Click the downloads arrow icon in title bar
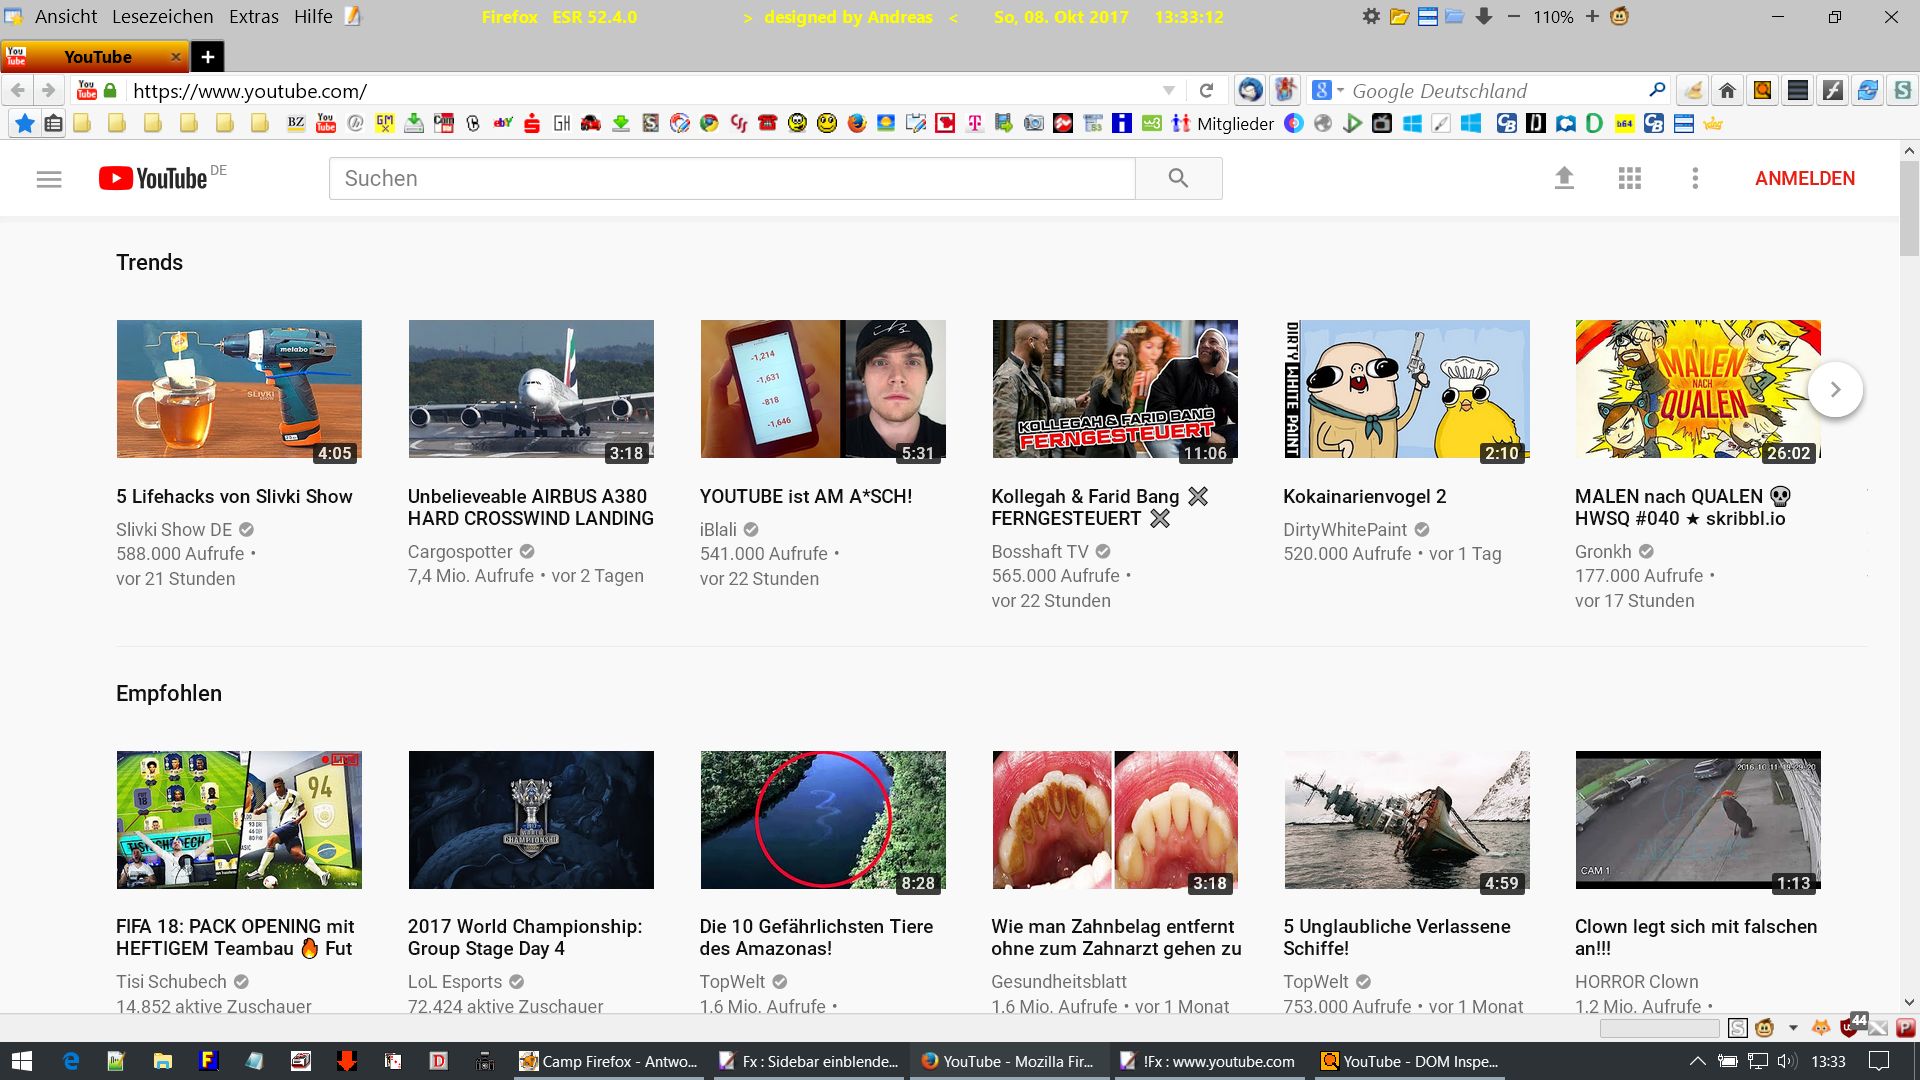The height and width of the screenshot is (1080, 1920). pyautogui.click(x=1484, y=17)
